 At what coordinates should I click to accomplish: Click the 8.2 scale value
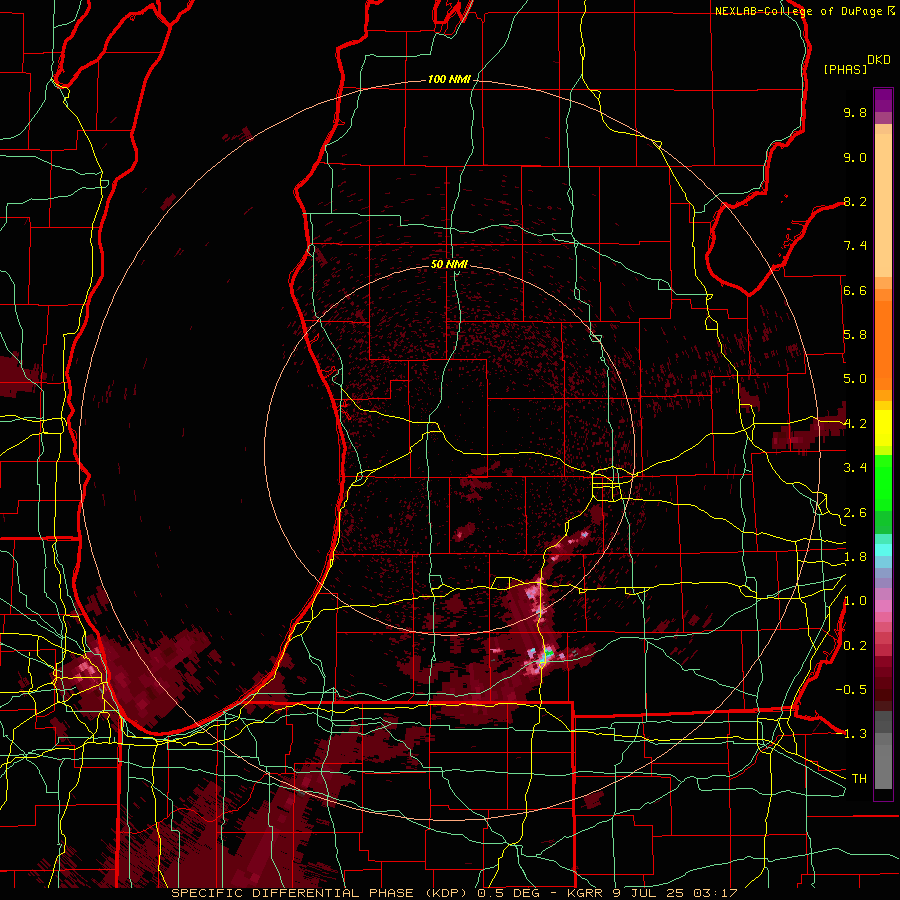855,201
